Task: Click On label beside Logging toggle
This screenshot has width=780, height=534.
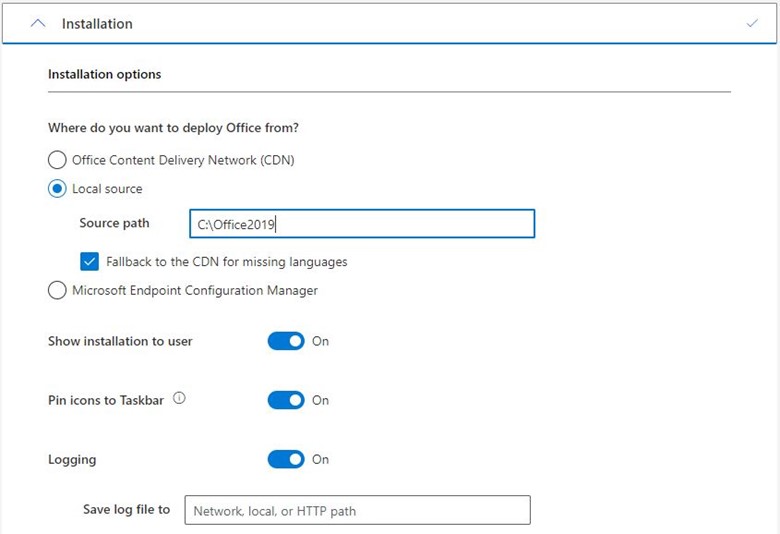Action: 320,459
